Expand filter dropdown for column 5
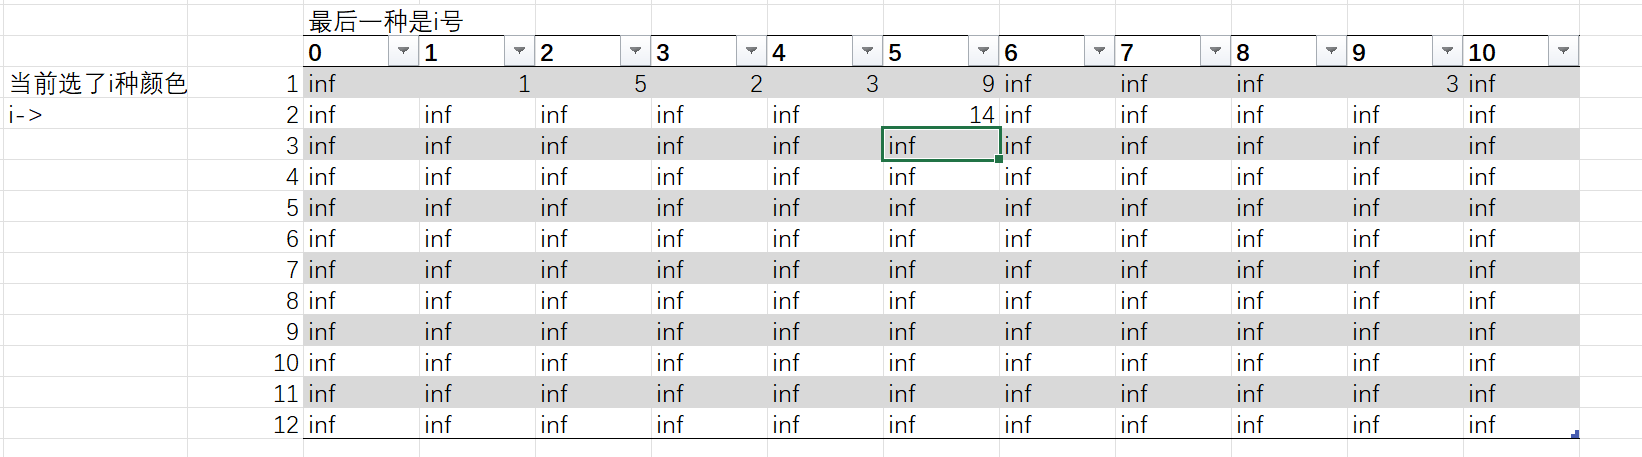This screenshot has width=1642, height=457. [983, 51]
